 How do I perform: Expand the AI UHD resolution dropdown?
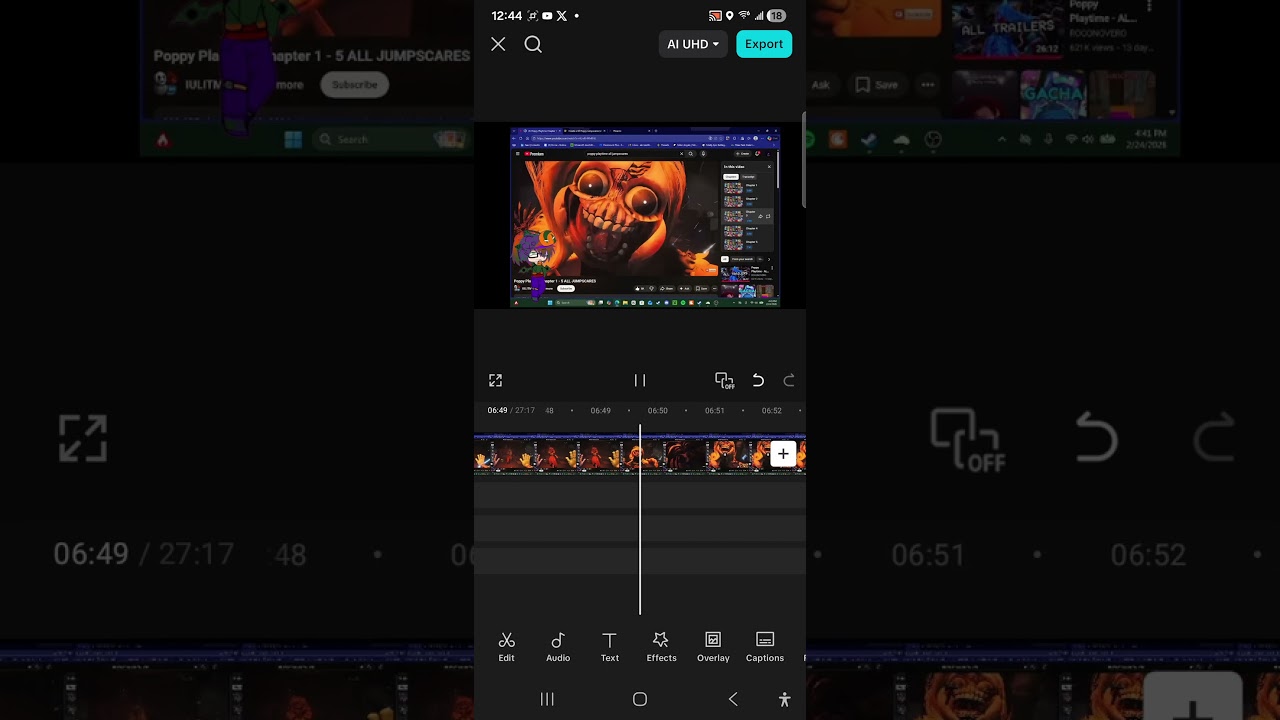(x=692, y=44)
